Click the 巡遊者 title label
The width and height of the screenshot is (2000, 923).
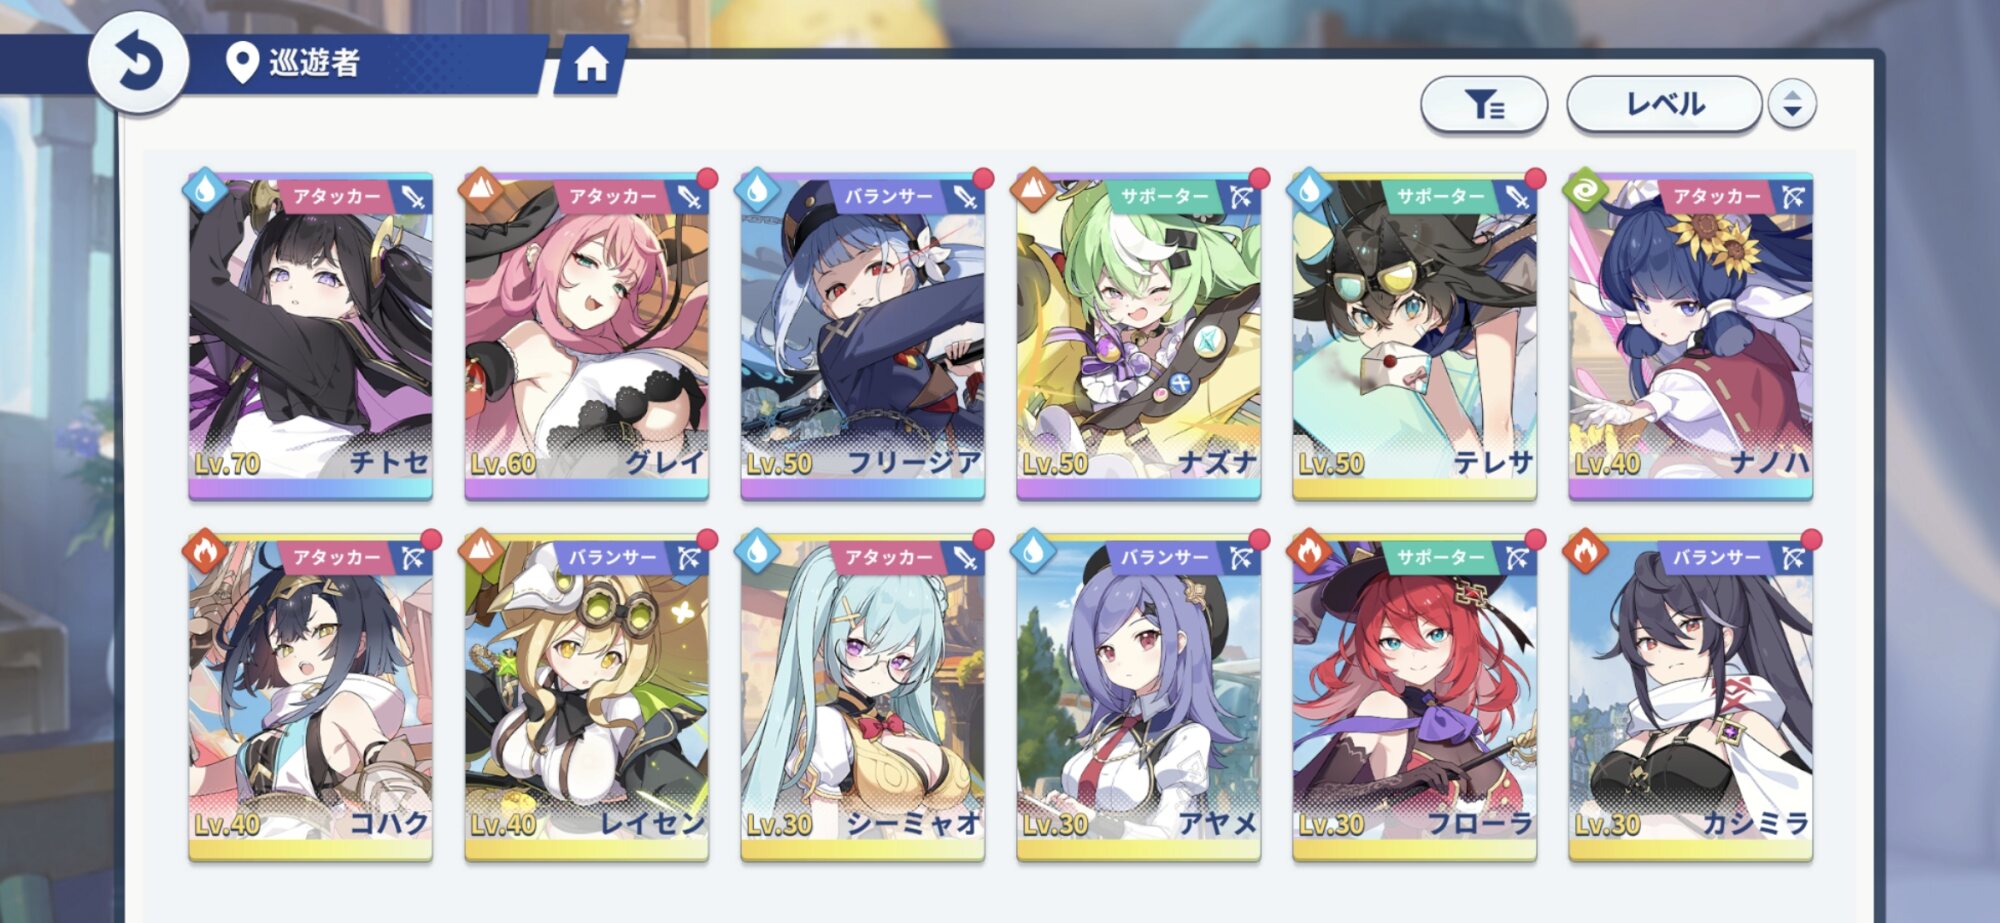pos(314,63)
